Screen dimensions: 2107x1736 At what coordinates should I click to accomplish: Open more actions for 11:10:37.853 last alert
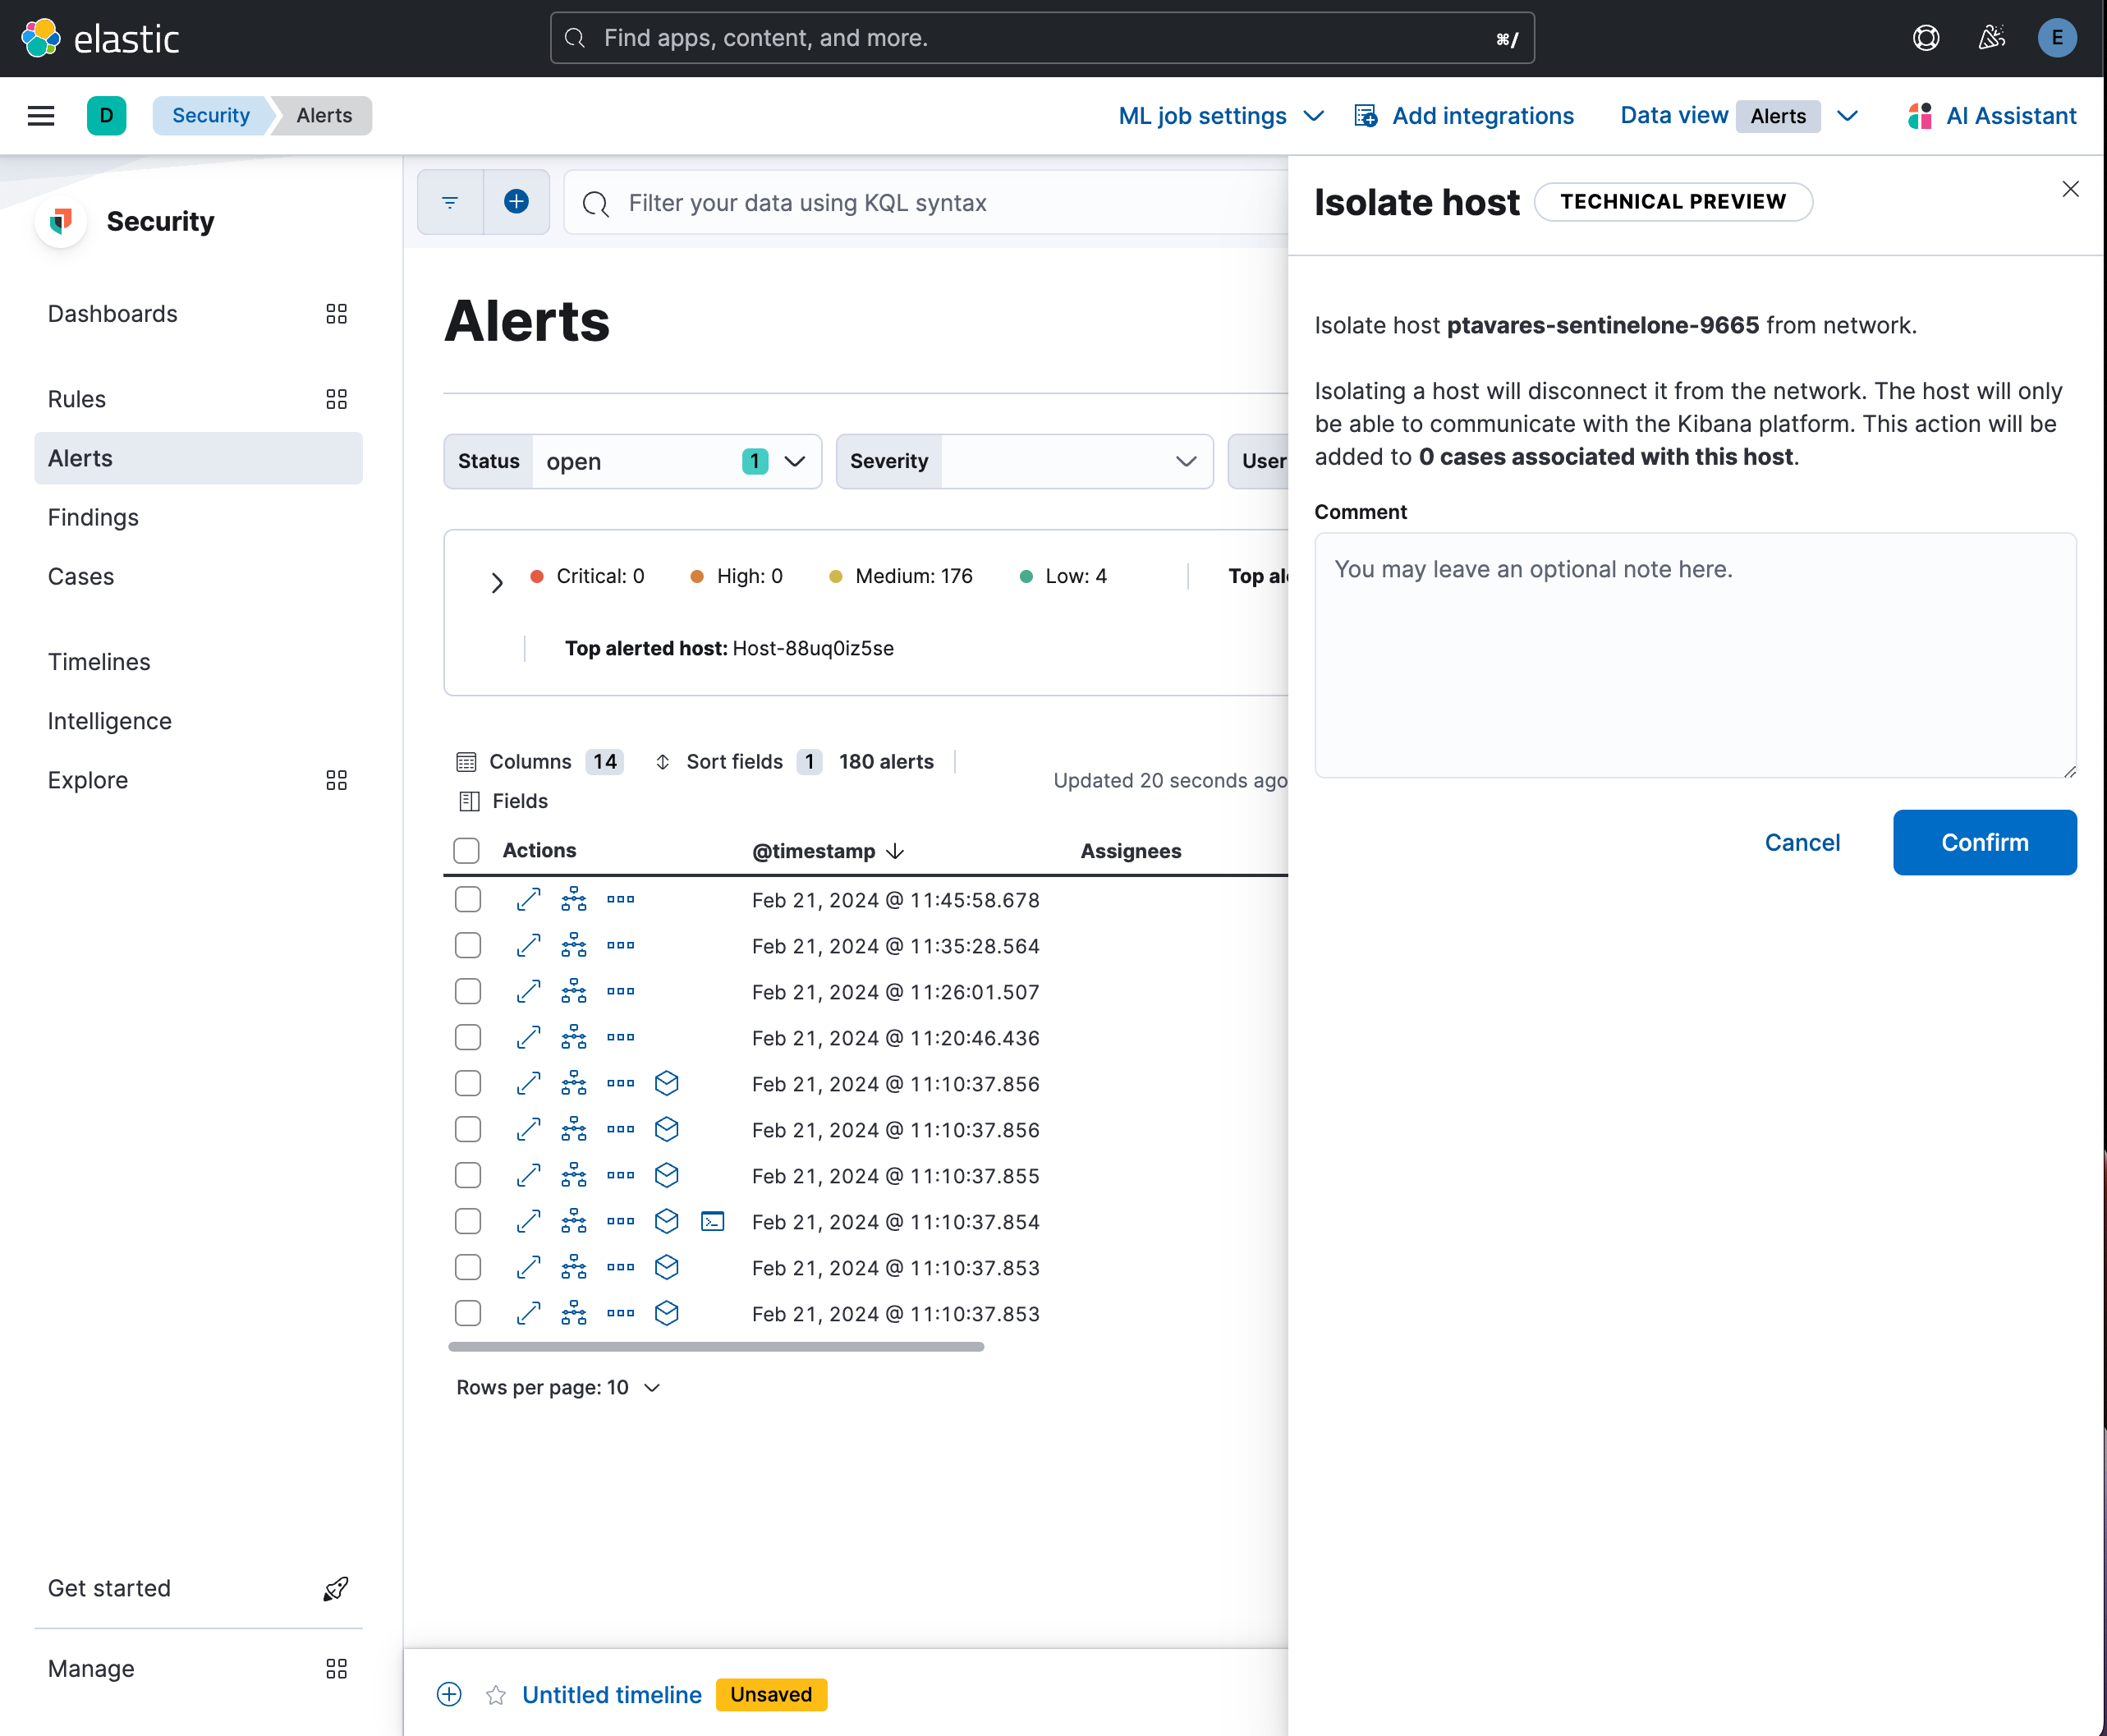point(620,1313)
